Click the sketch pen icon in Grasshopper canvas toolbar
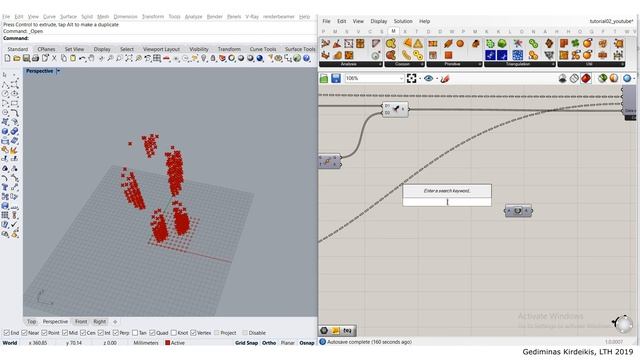The height and width of the screenshot is (360, 640). (445, 78)
